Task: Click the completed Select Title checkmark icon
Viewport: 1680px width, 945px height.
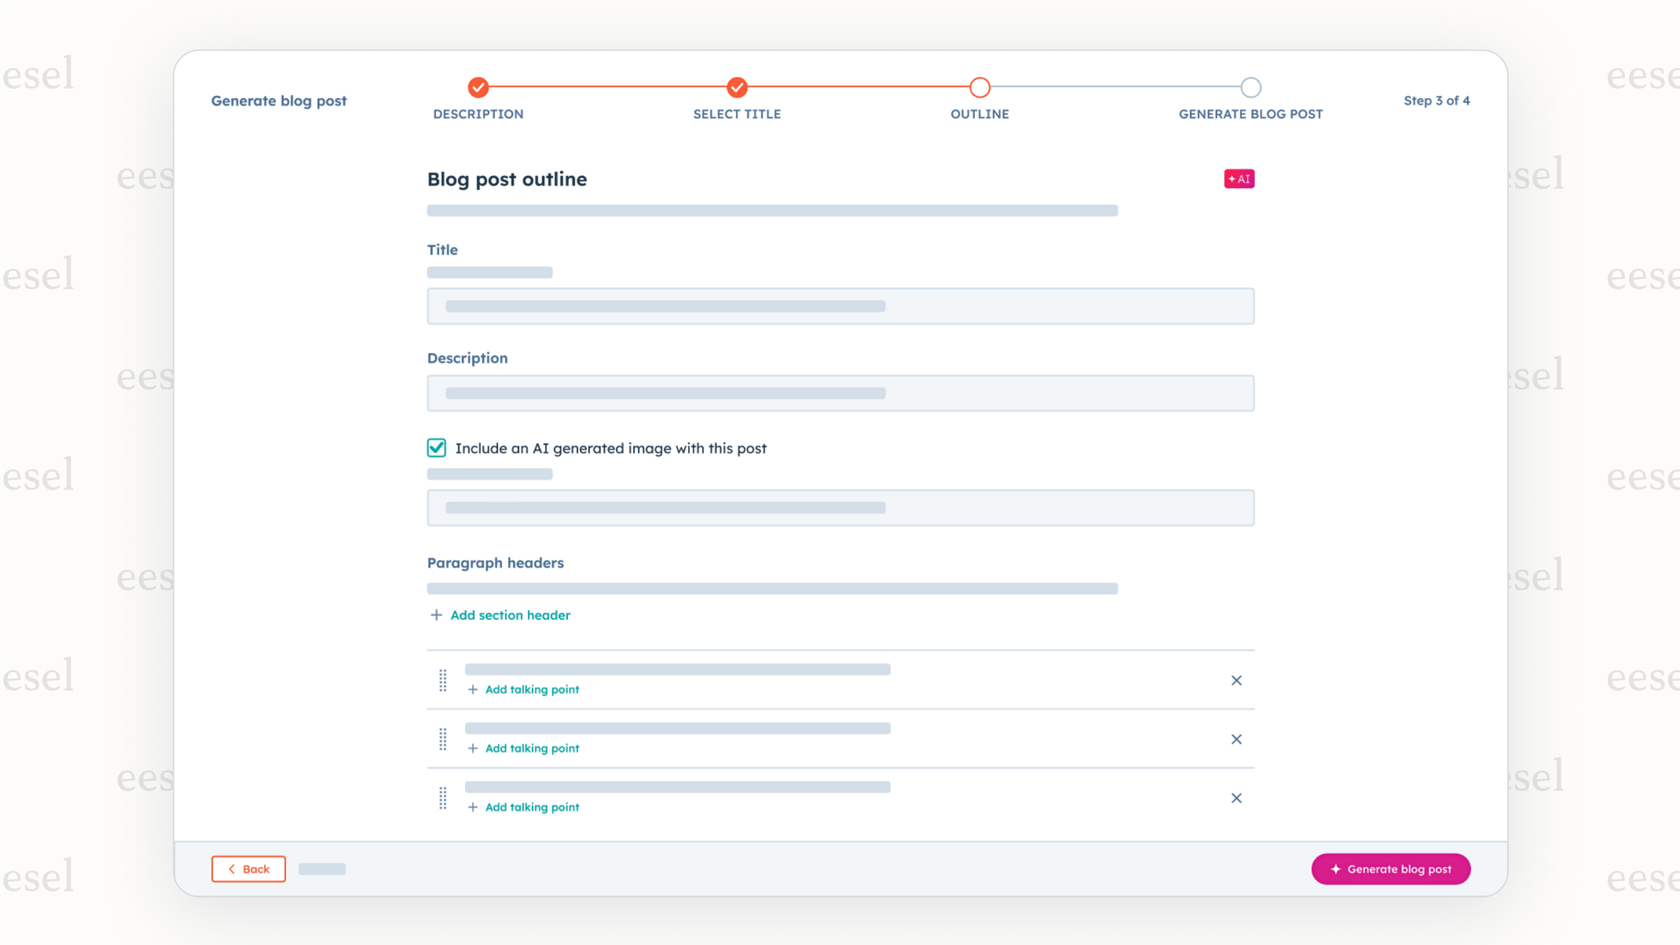Action: (x=737, y=87)
